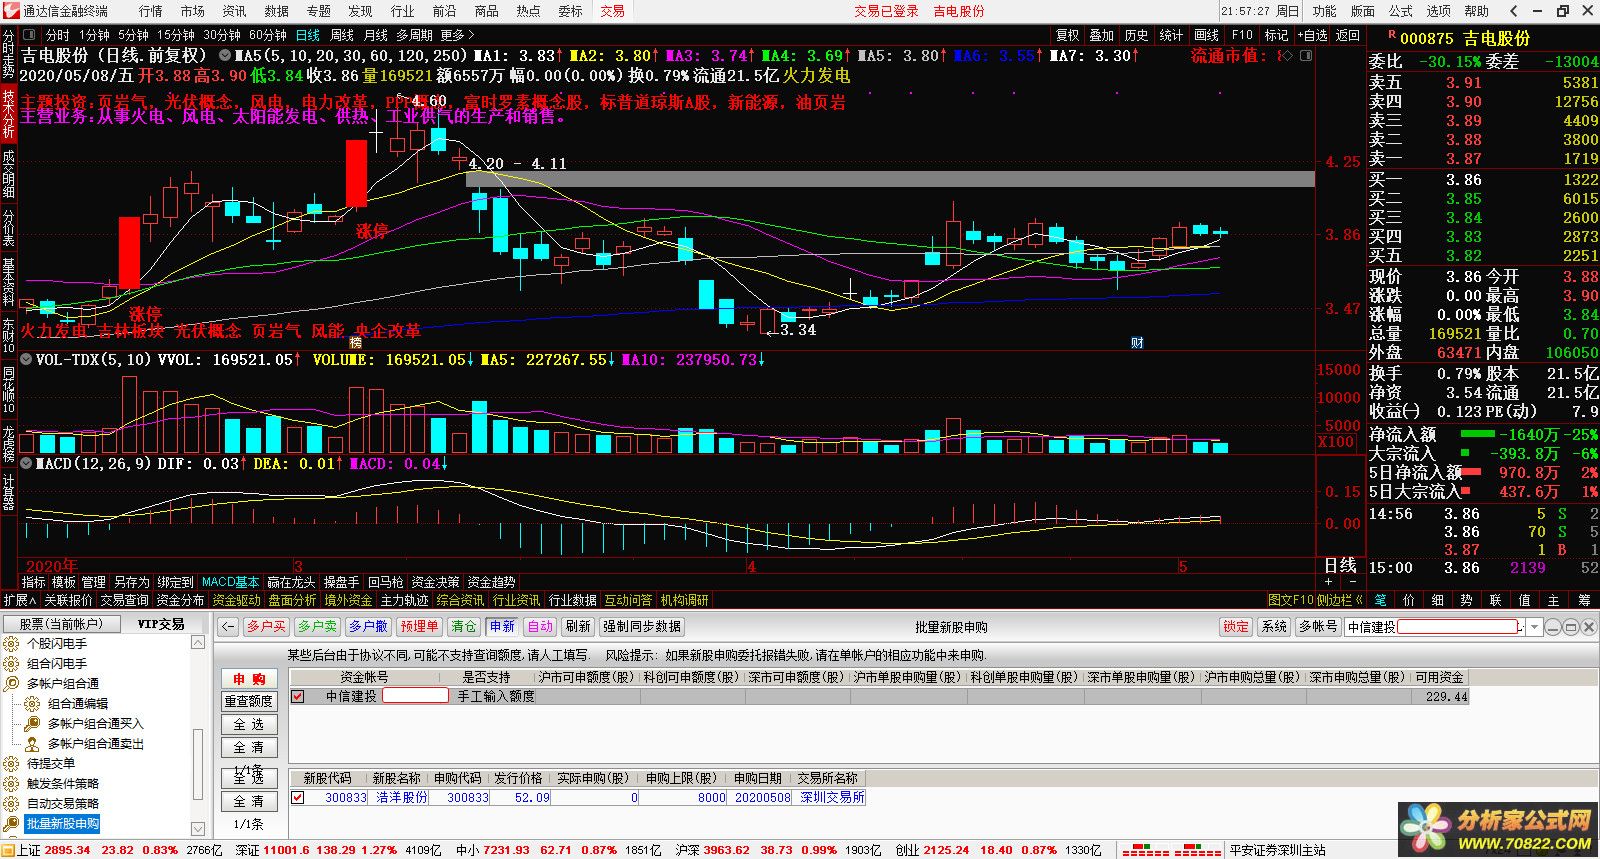Click the 手工输入额度 cell
This screenshot has width=1600, height=859.
[x=497, y=696]
